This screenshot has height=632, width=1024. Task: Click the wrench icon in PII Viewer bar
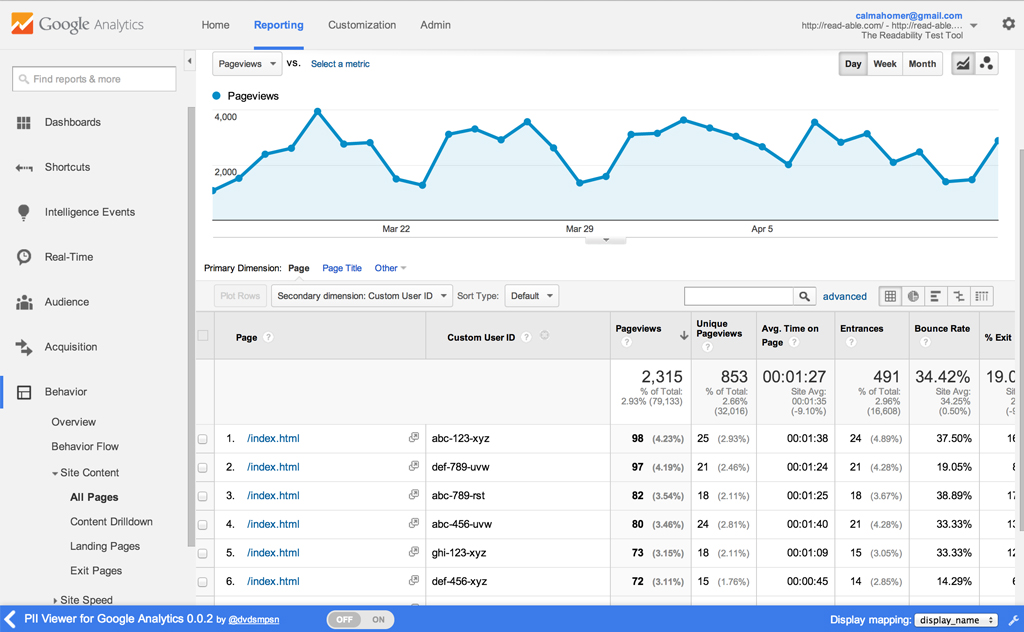click(x=1014, y=620)
